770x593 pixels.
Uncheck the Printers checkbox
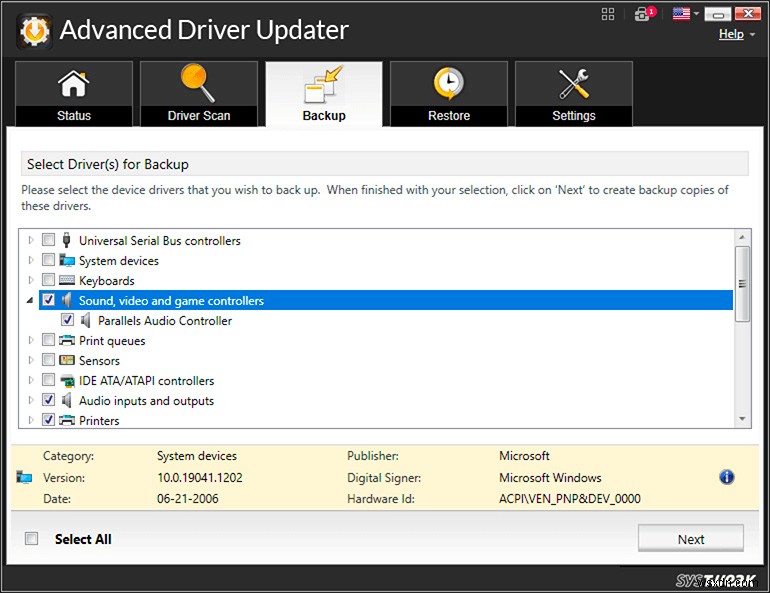click(x=48, y=420)
